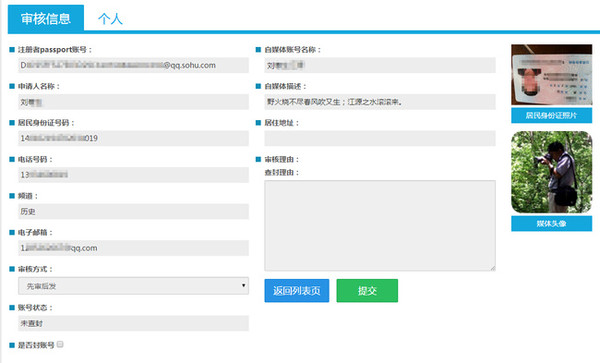Click the empty 居住地址 field
The width and height of the screenshot is (600, 363).
[380, 138]
